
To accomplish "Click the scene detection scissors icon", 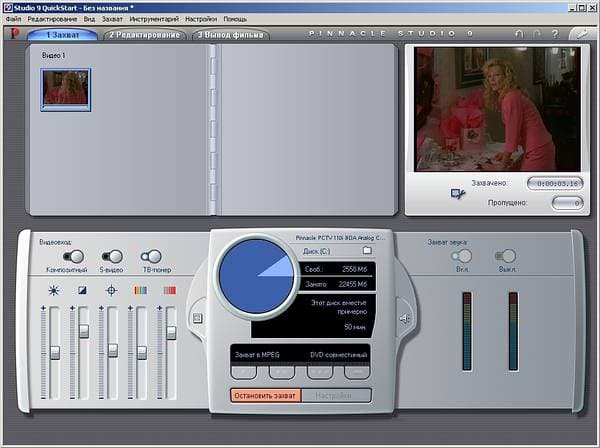I will tap(458, 194).
